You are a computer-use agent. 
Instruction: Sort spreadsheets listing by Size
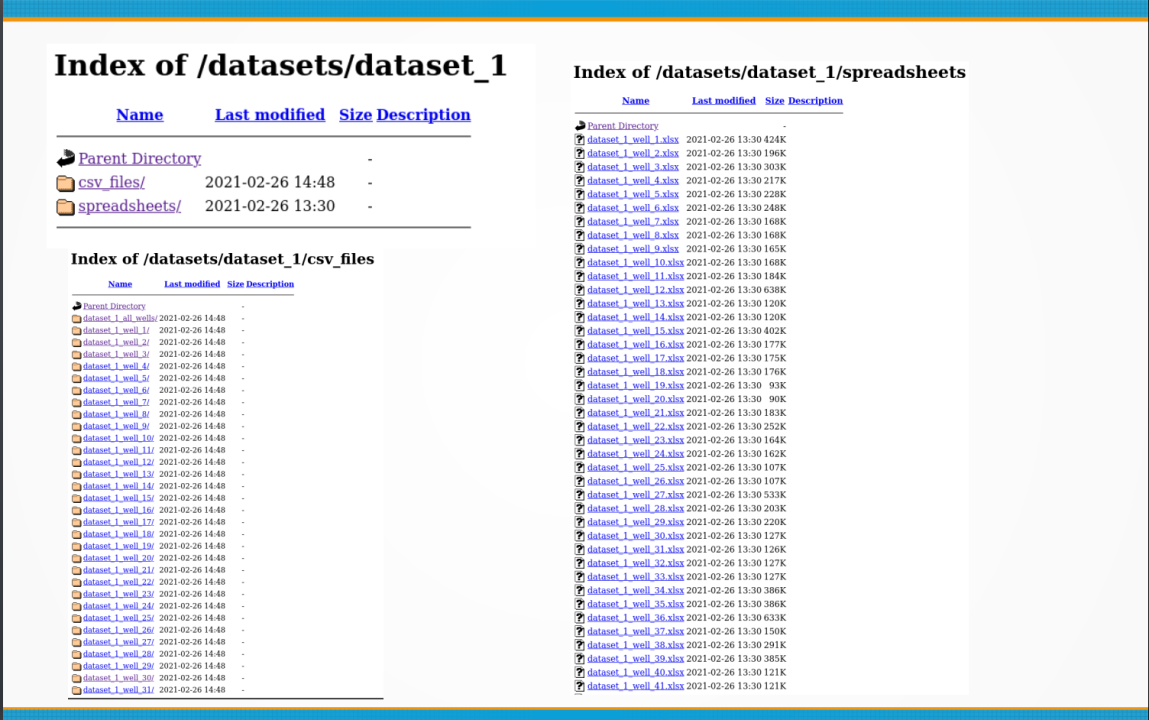coord(774,101)
